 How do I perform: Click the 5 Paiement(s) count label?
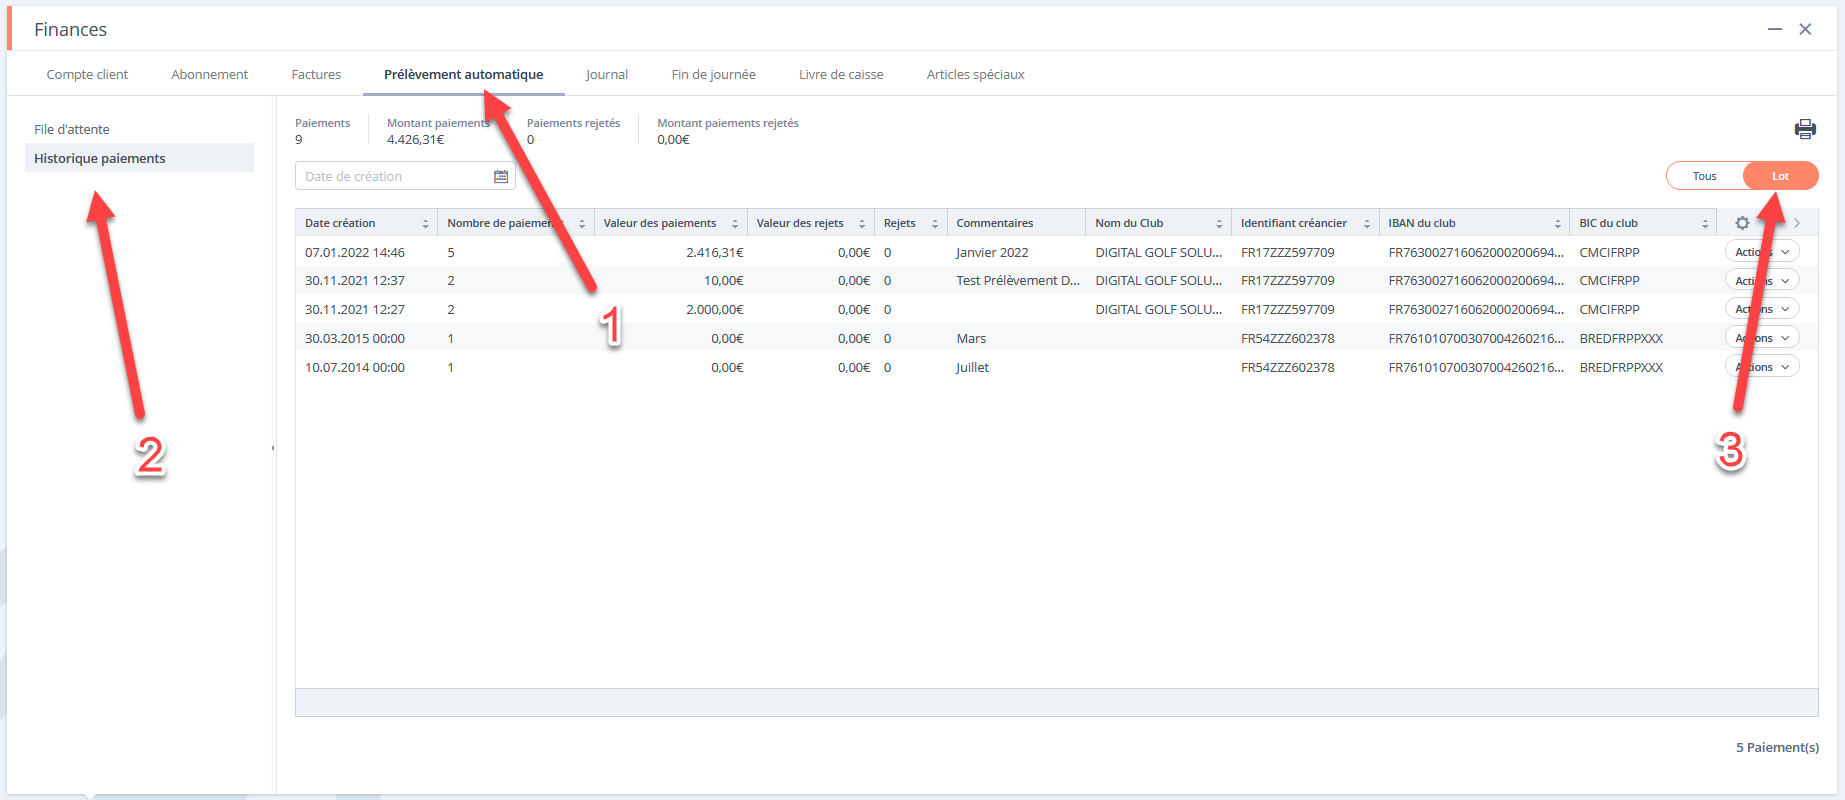1777,747
